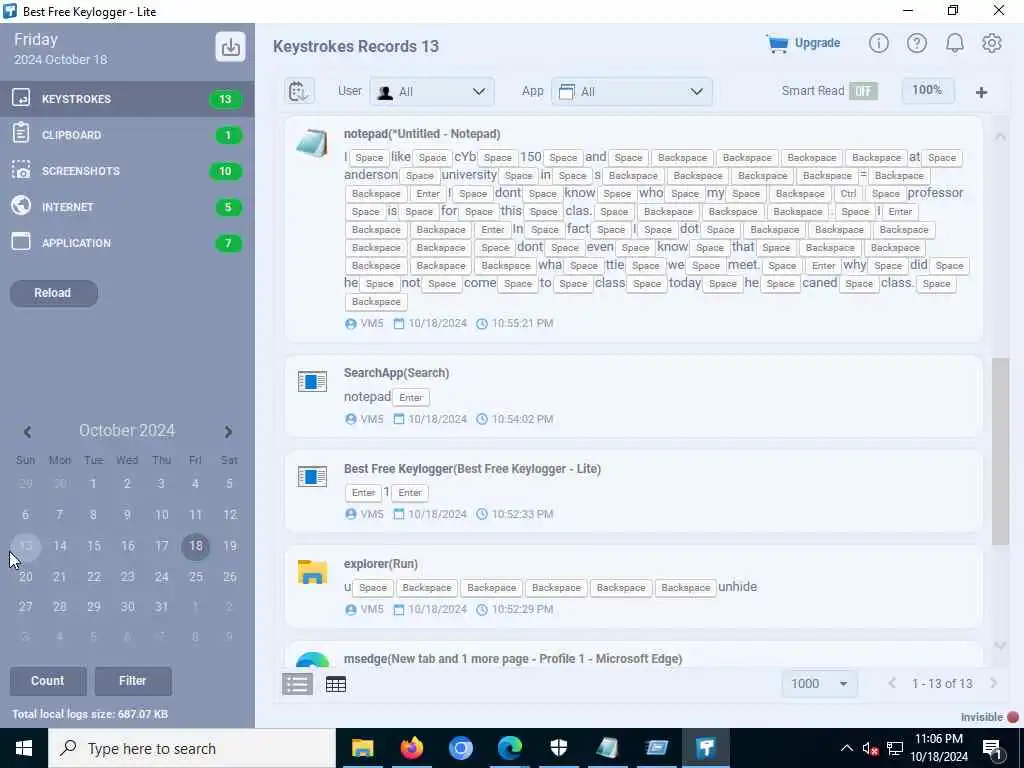The width and height of the screenshot is (1024, 768).
Task: Open Windows Security shield in taskbar
Action: coord(559,748)
